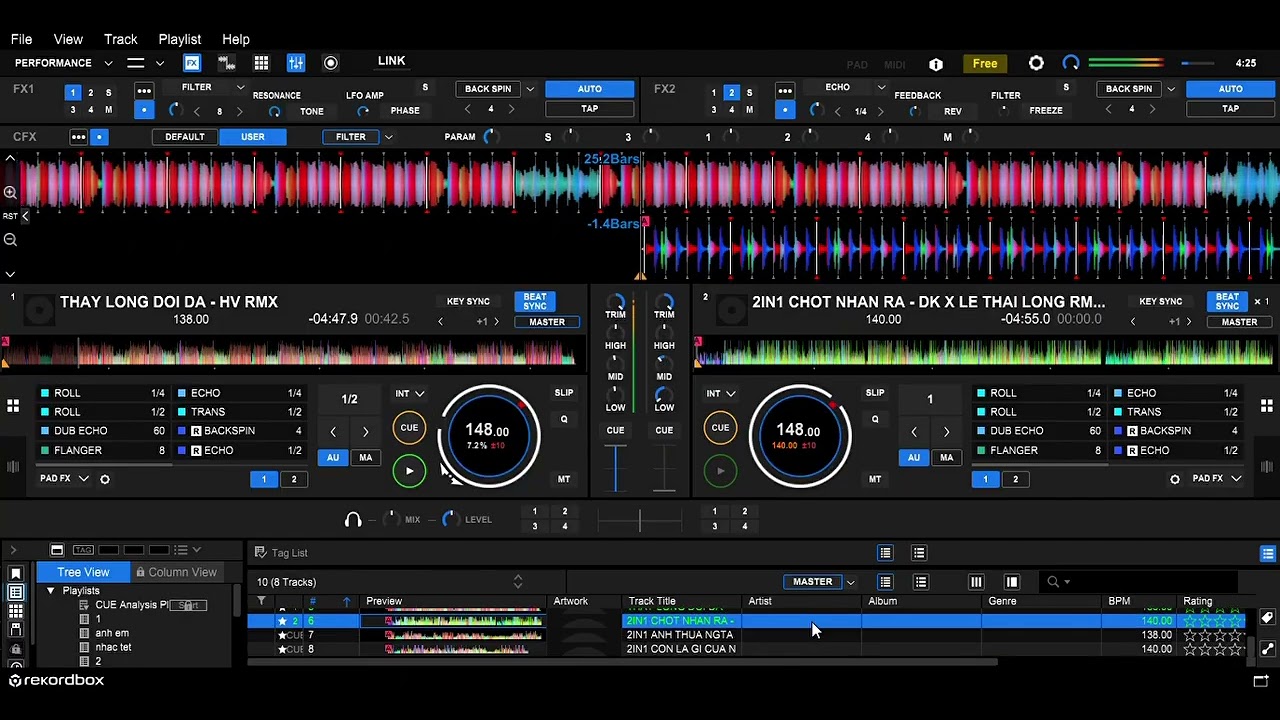Toggle the SLIP mode on deck 1
The height and width of the screenshot is (720, 1280).
564,393
